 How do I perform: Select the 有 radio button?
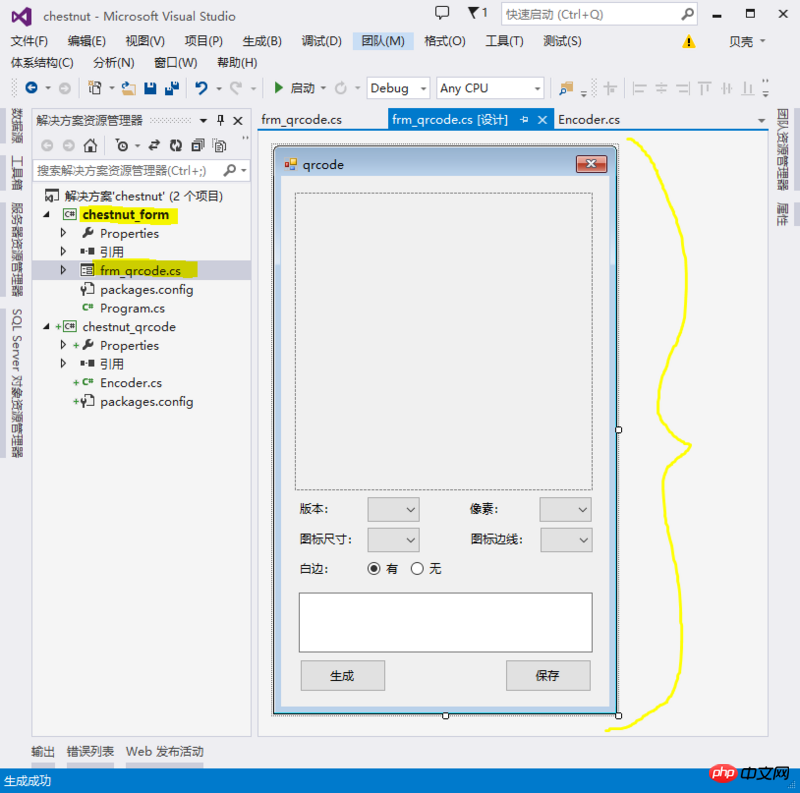375,568
